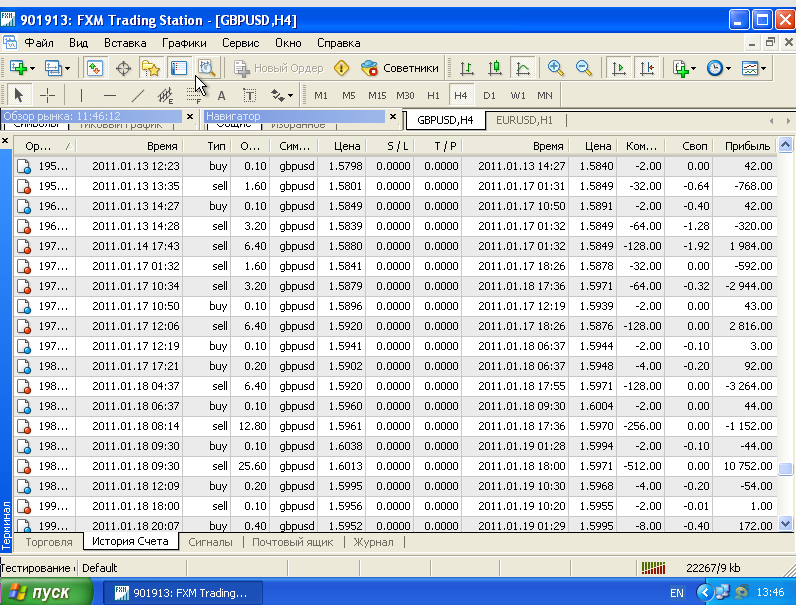The image size is (796, 605).
Task: Toggle the Terminal panel button
Action: (x=179, y=68)
